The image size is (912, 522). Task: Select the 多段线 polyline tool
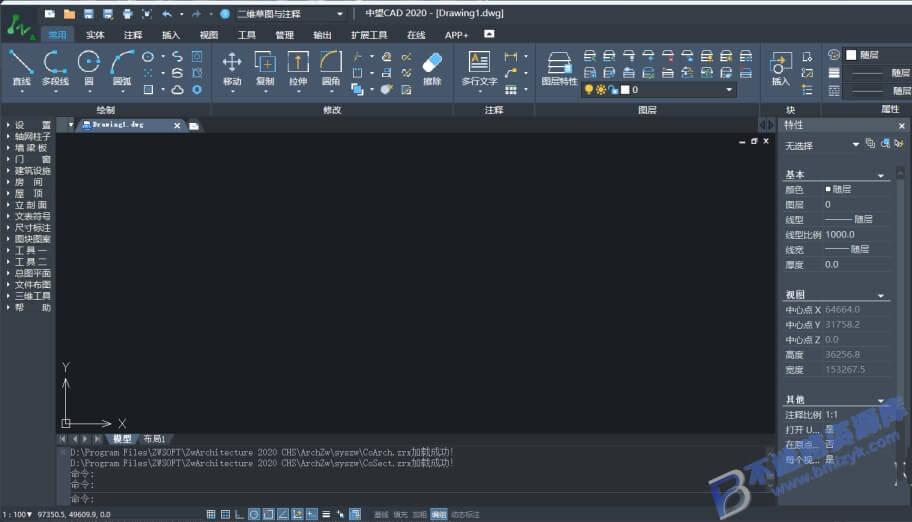(55, 68)
